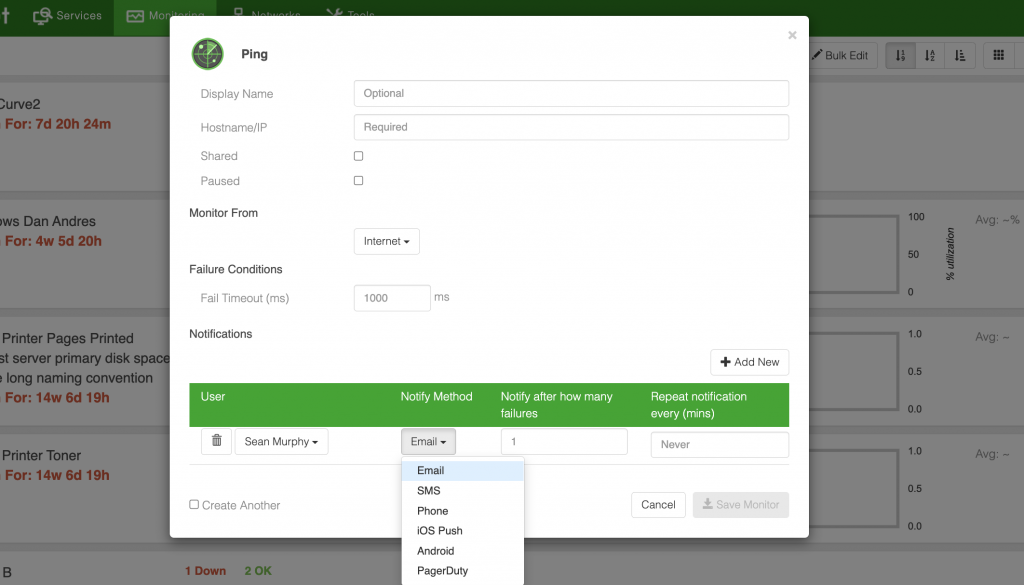Select PagerDuty from the notification list

click(x=444, y=571)
